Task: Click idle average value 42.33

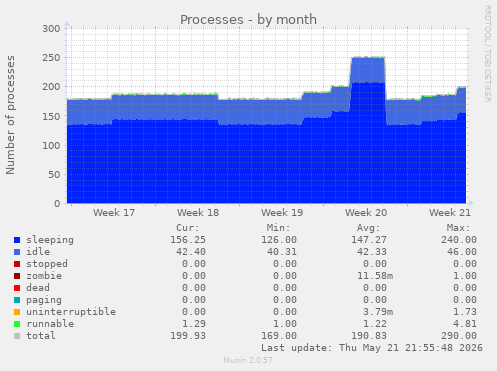Action: tap(372, 252)
